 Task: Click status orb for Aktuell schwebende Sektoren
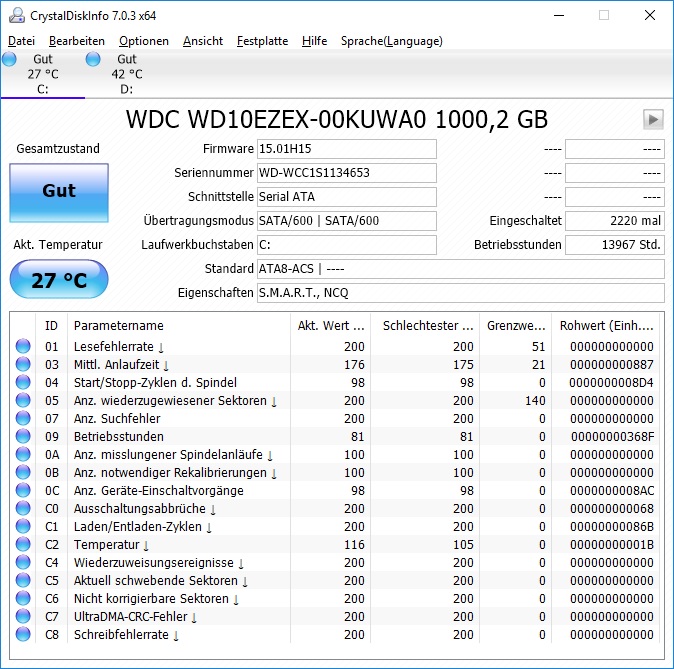(23, 581)
